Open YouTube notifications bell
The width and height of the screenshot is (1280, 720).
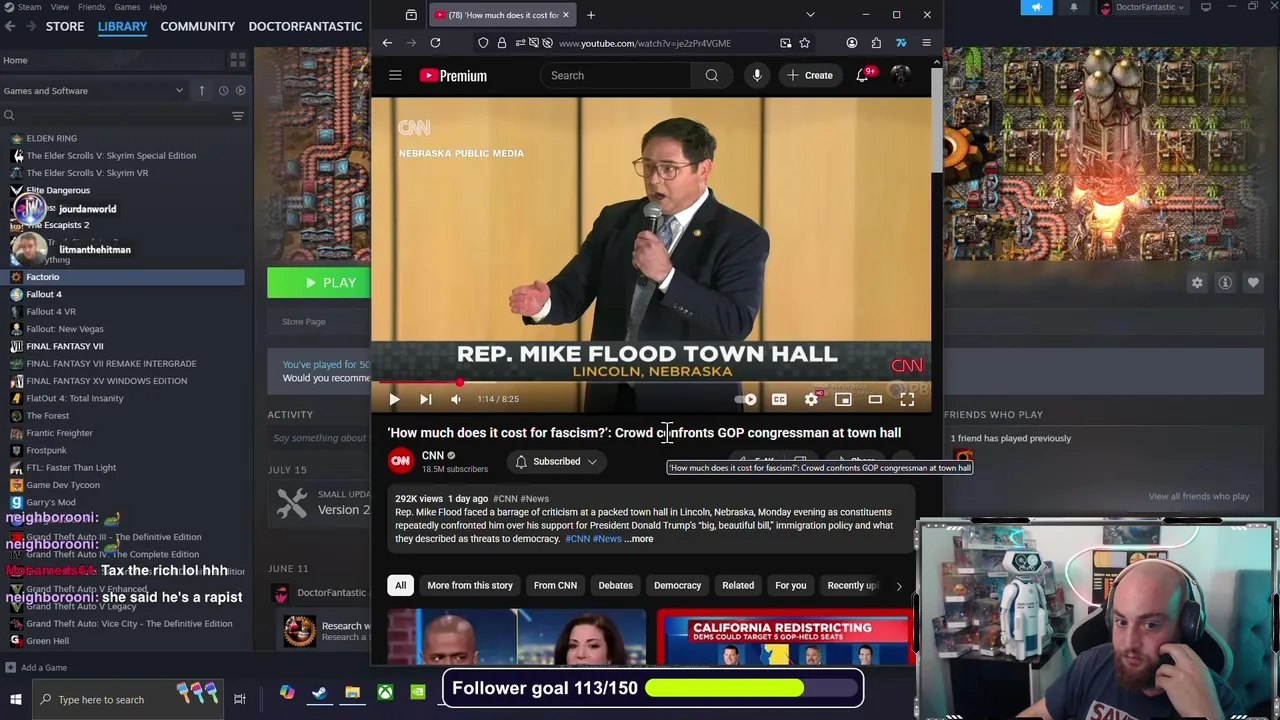point(862,75)
